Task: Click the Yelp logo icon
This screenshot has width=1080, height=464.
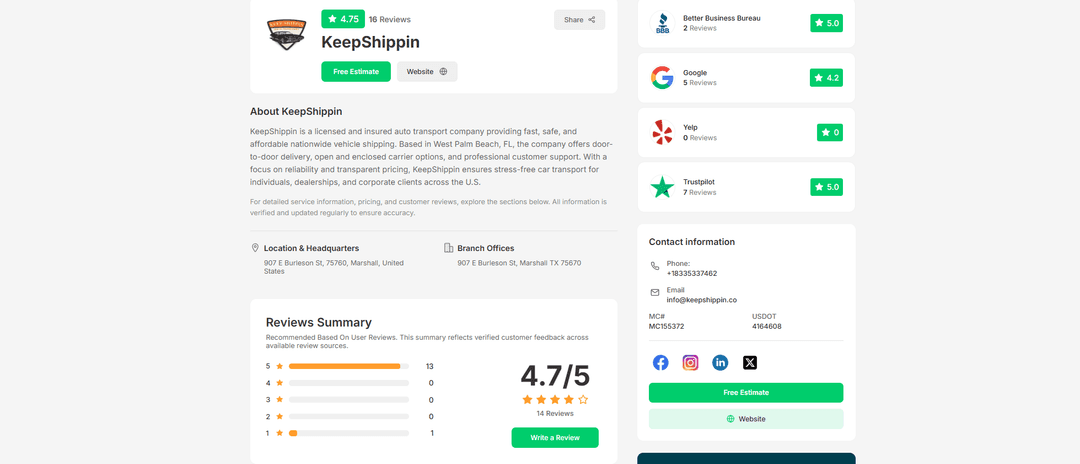Action: tap(662, 132)
